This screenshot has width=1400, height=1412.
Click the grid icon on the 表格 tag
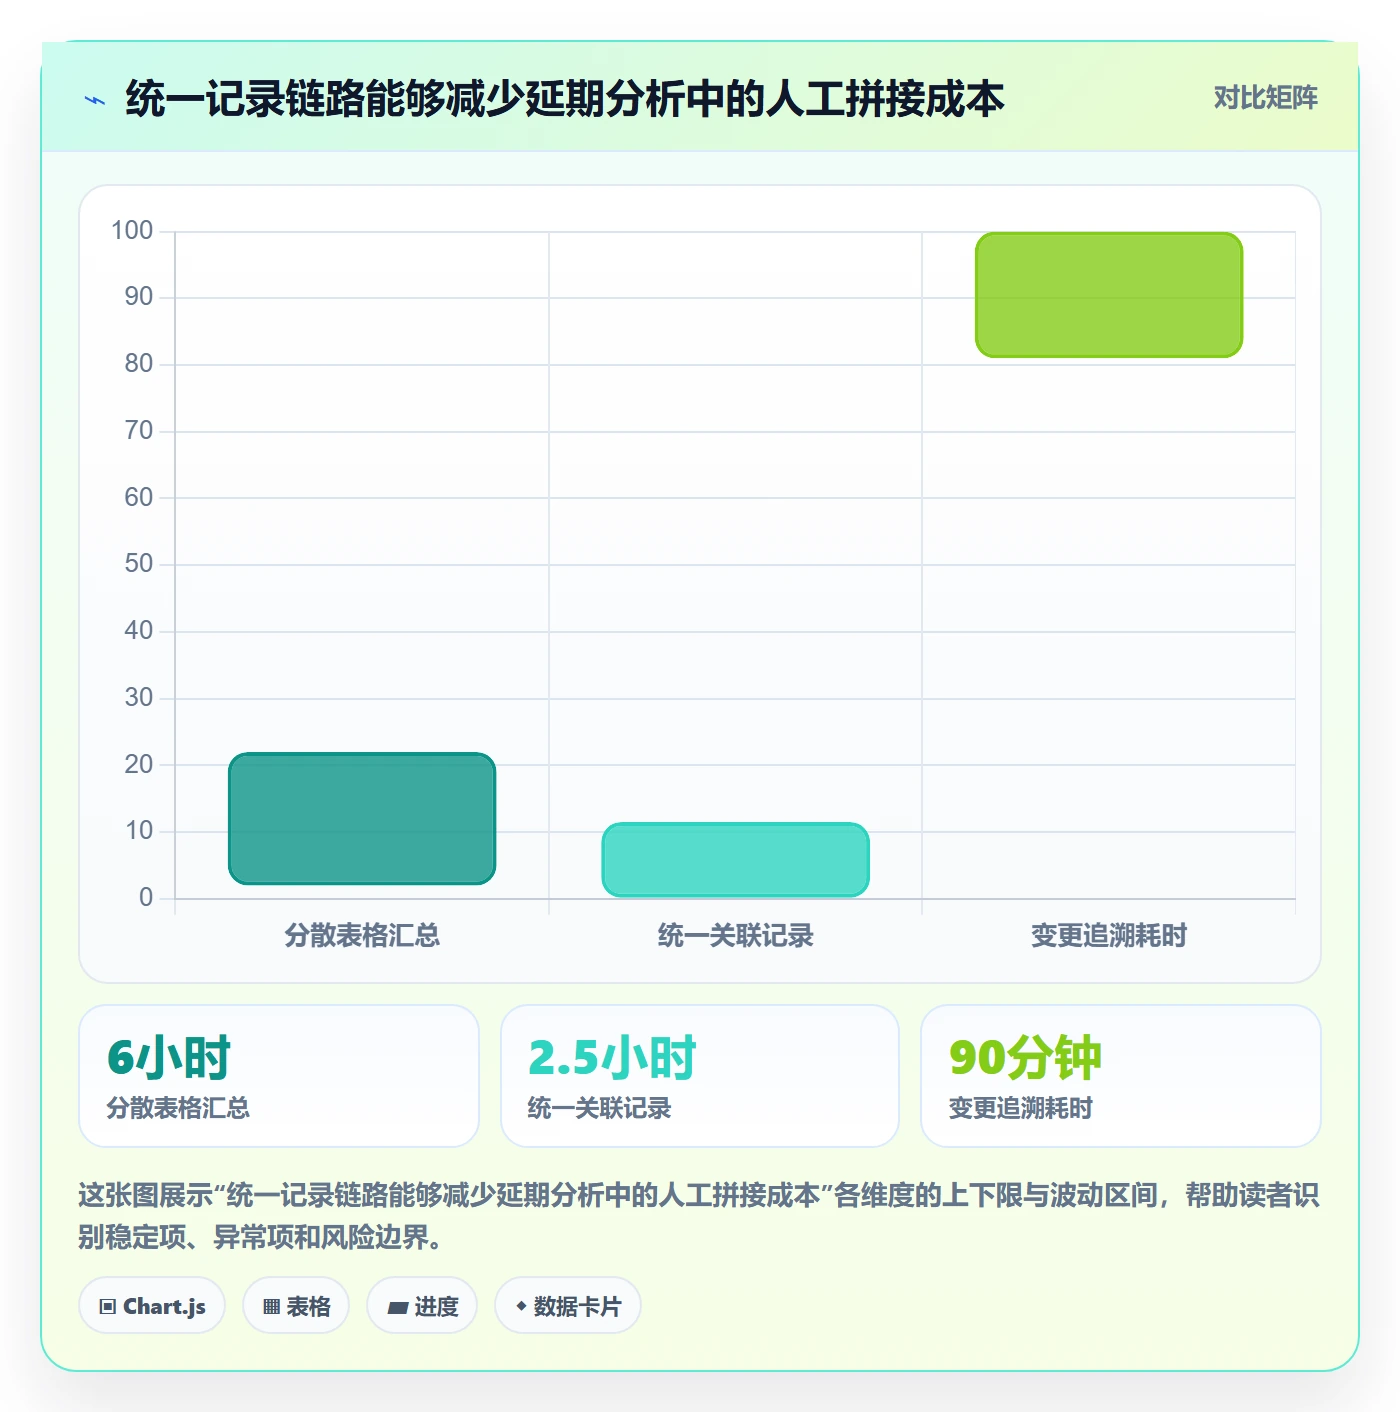click(x=271, y=1307)
